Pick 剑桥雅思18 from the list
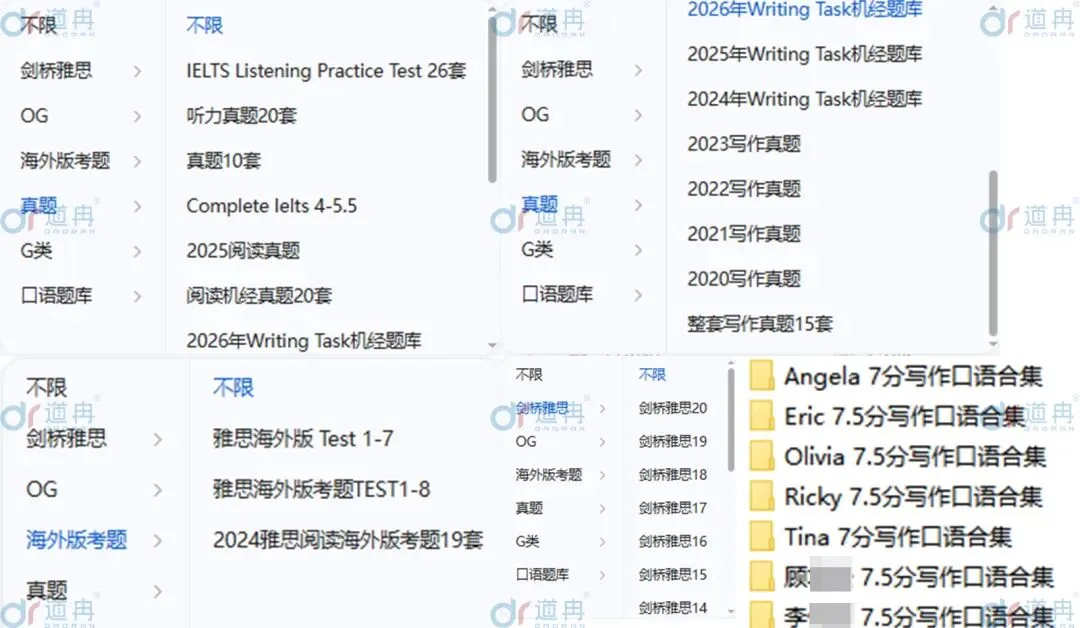The image size is (1080, 628). [672, 474]
